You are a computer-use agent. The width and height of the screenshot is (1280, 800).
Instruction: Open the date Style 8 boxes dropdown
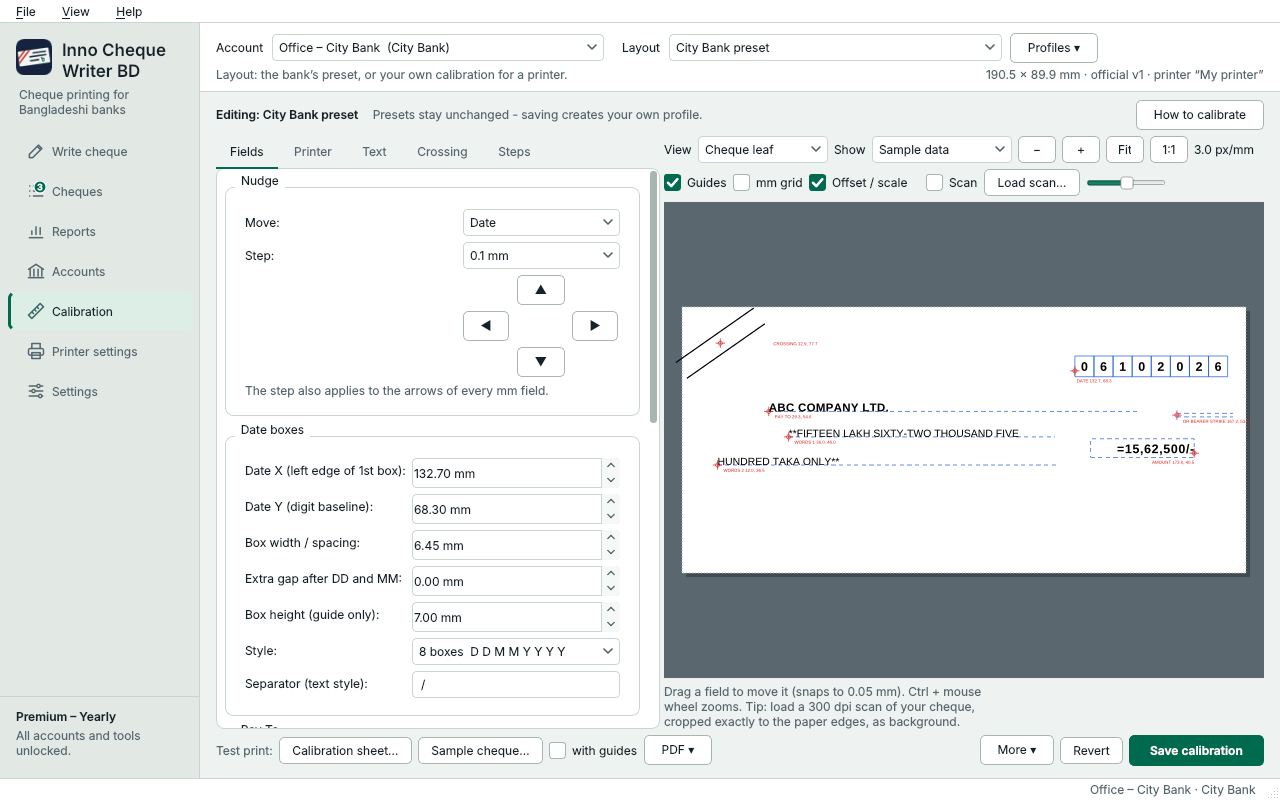[x=516, y=651]
